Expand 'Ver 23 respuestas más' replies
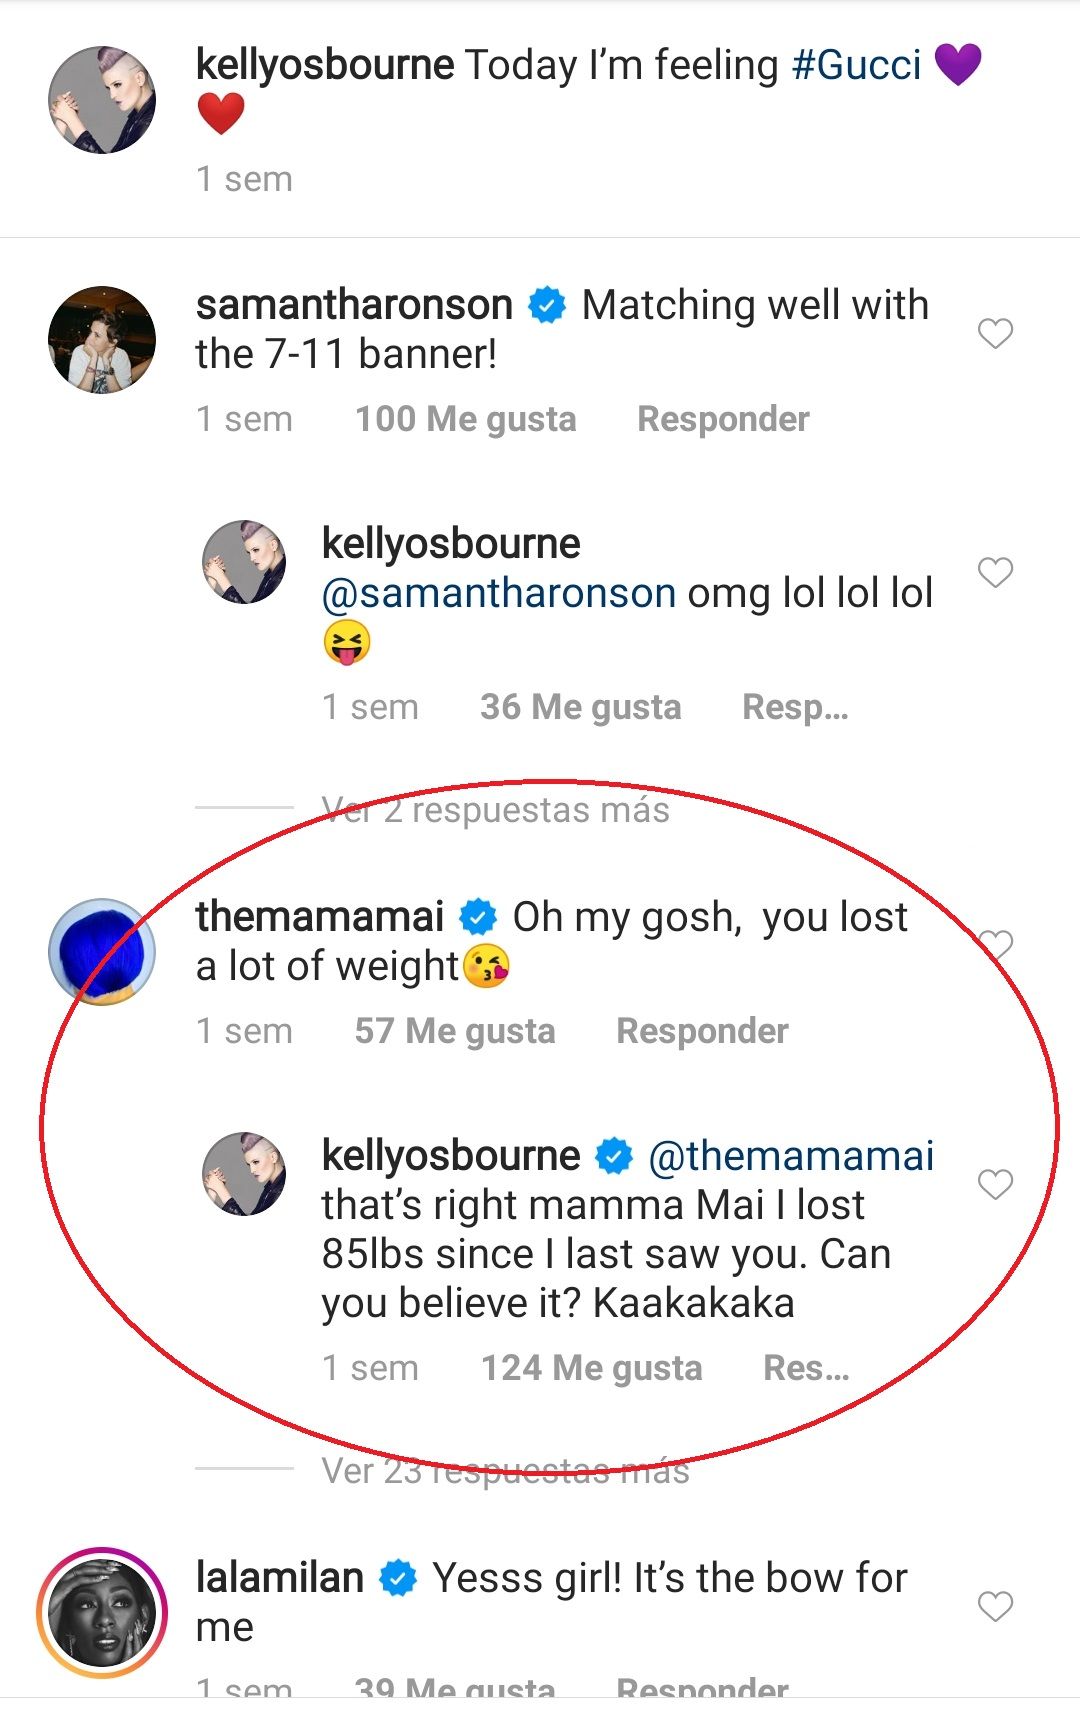Viewport: 1080px width, 1720px height. (x=505, y=1471)
